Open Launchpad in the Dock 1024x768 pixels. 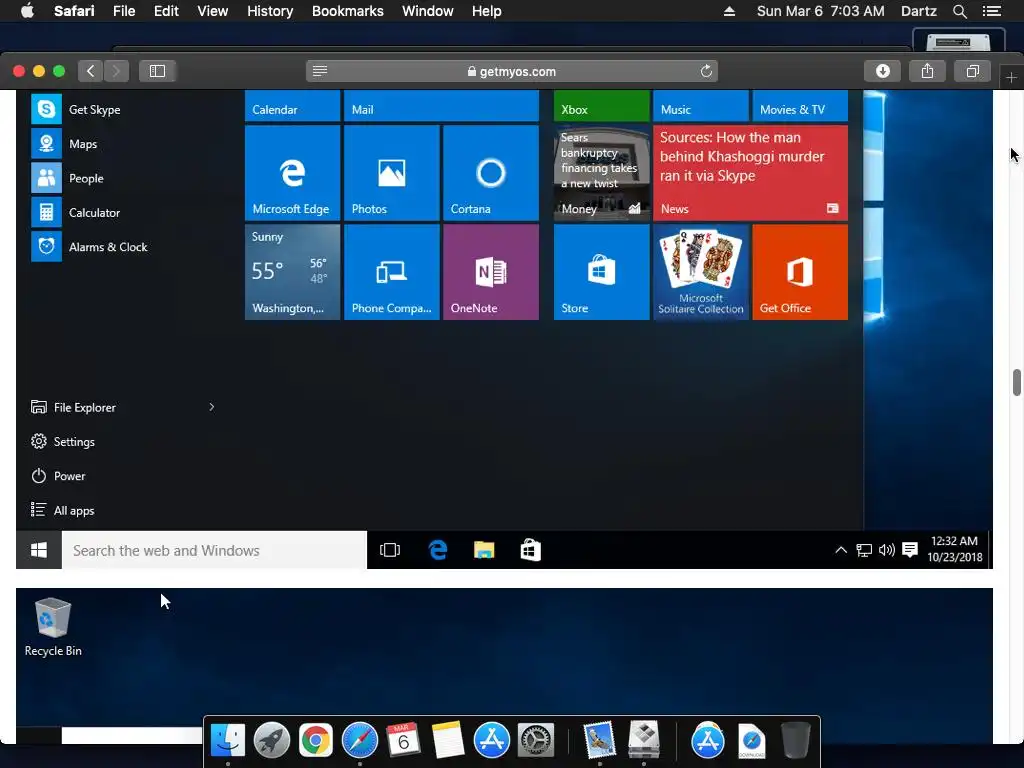coord(272,740)
